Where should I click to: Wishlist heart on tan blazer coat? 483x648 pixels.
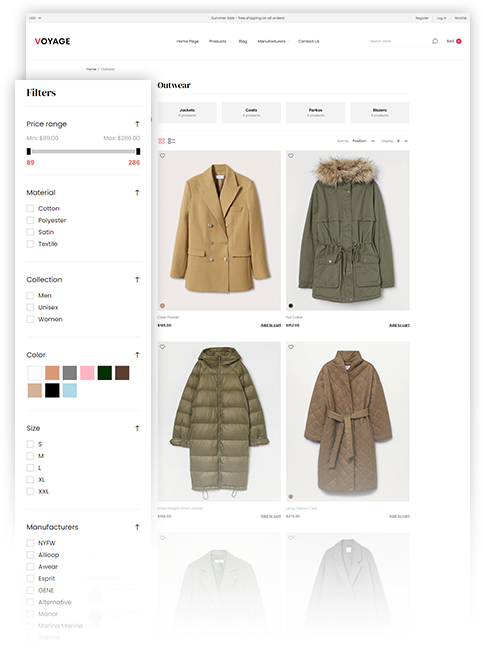point(163,156)
